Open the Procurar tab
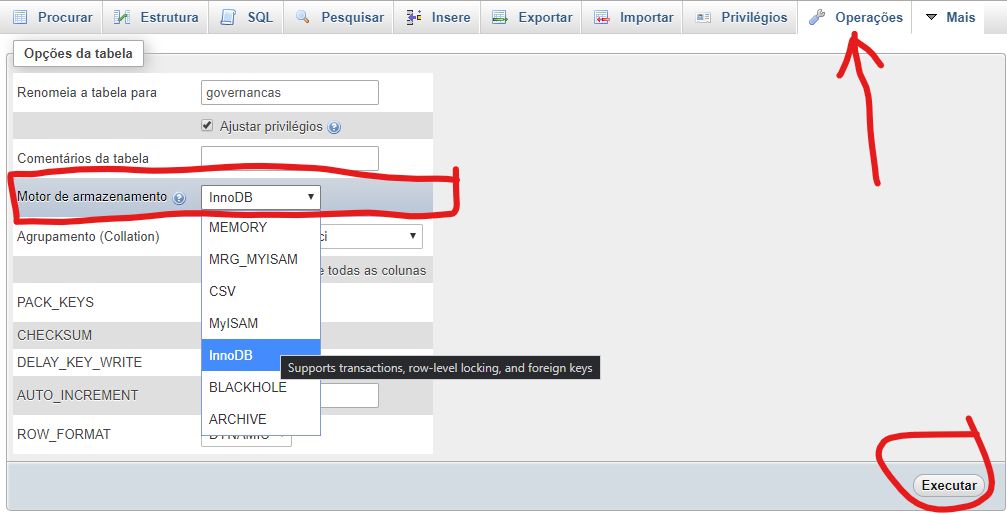 53,17
